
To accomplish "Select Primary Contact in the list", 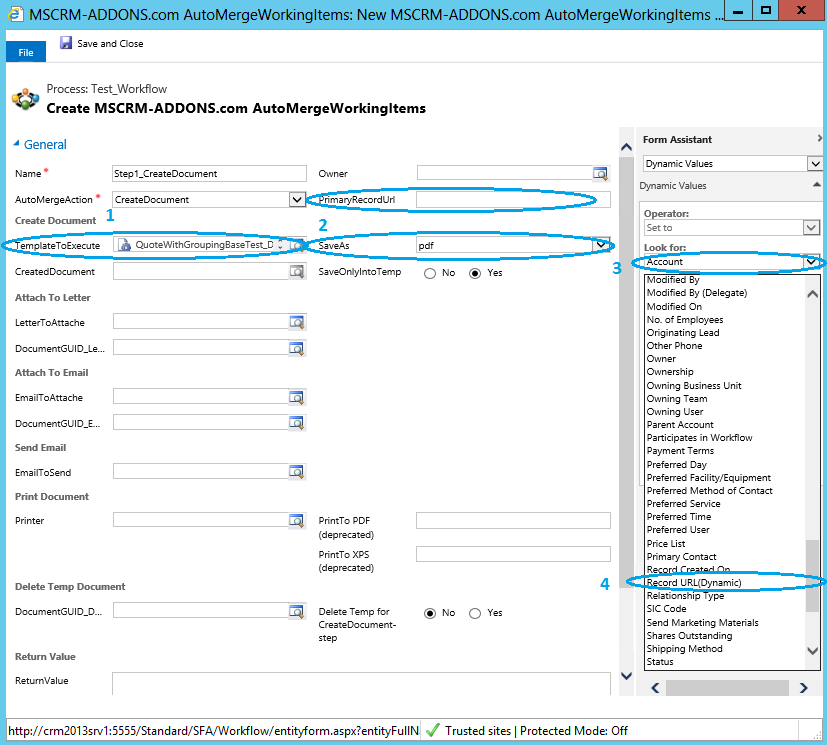I will point(681,557).
